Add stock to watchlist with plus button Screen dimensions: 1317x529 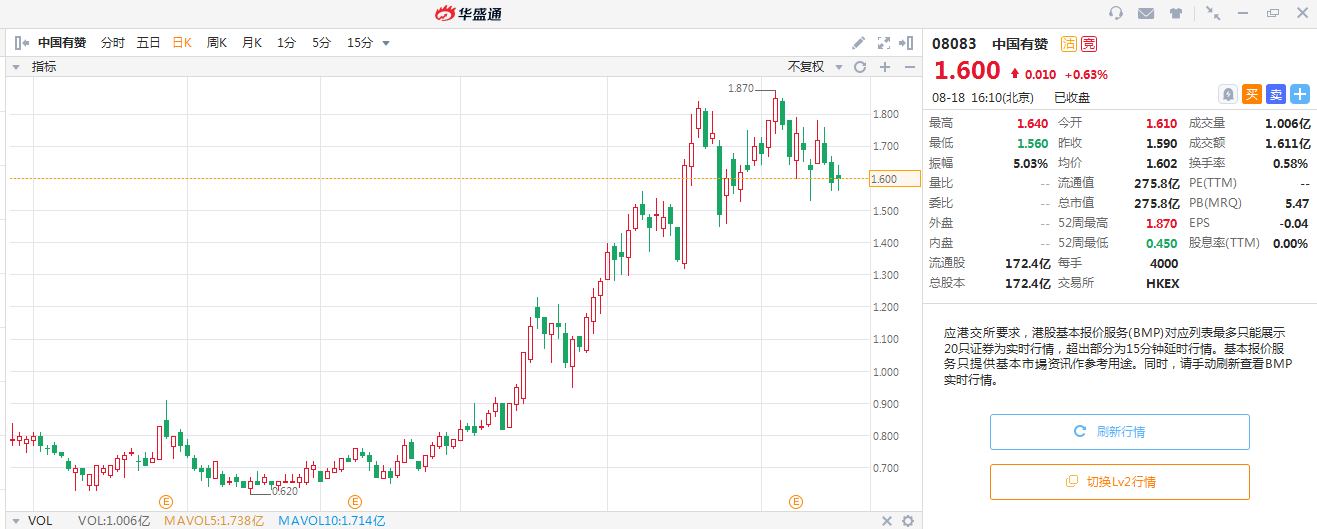(1299, 94)
